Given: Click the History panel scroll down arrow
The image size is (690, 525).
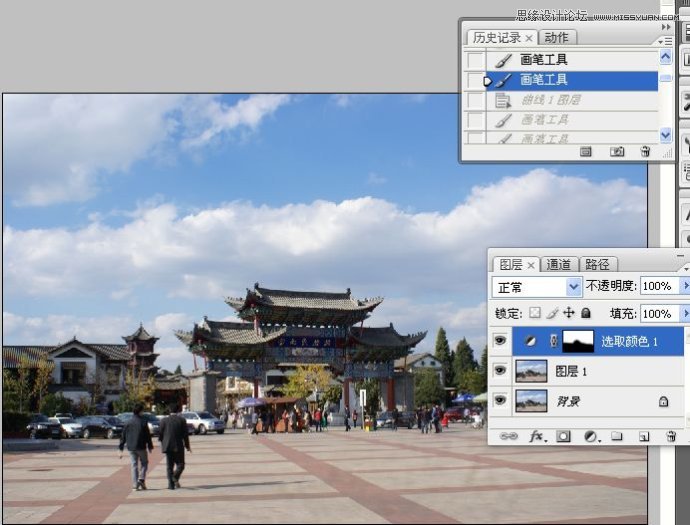Looking at the screenshot, I should point(665,135).
